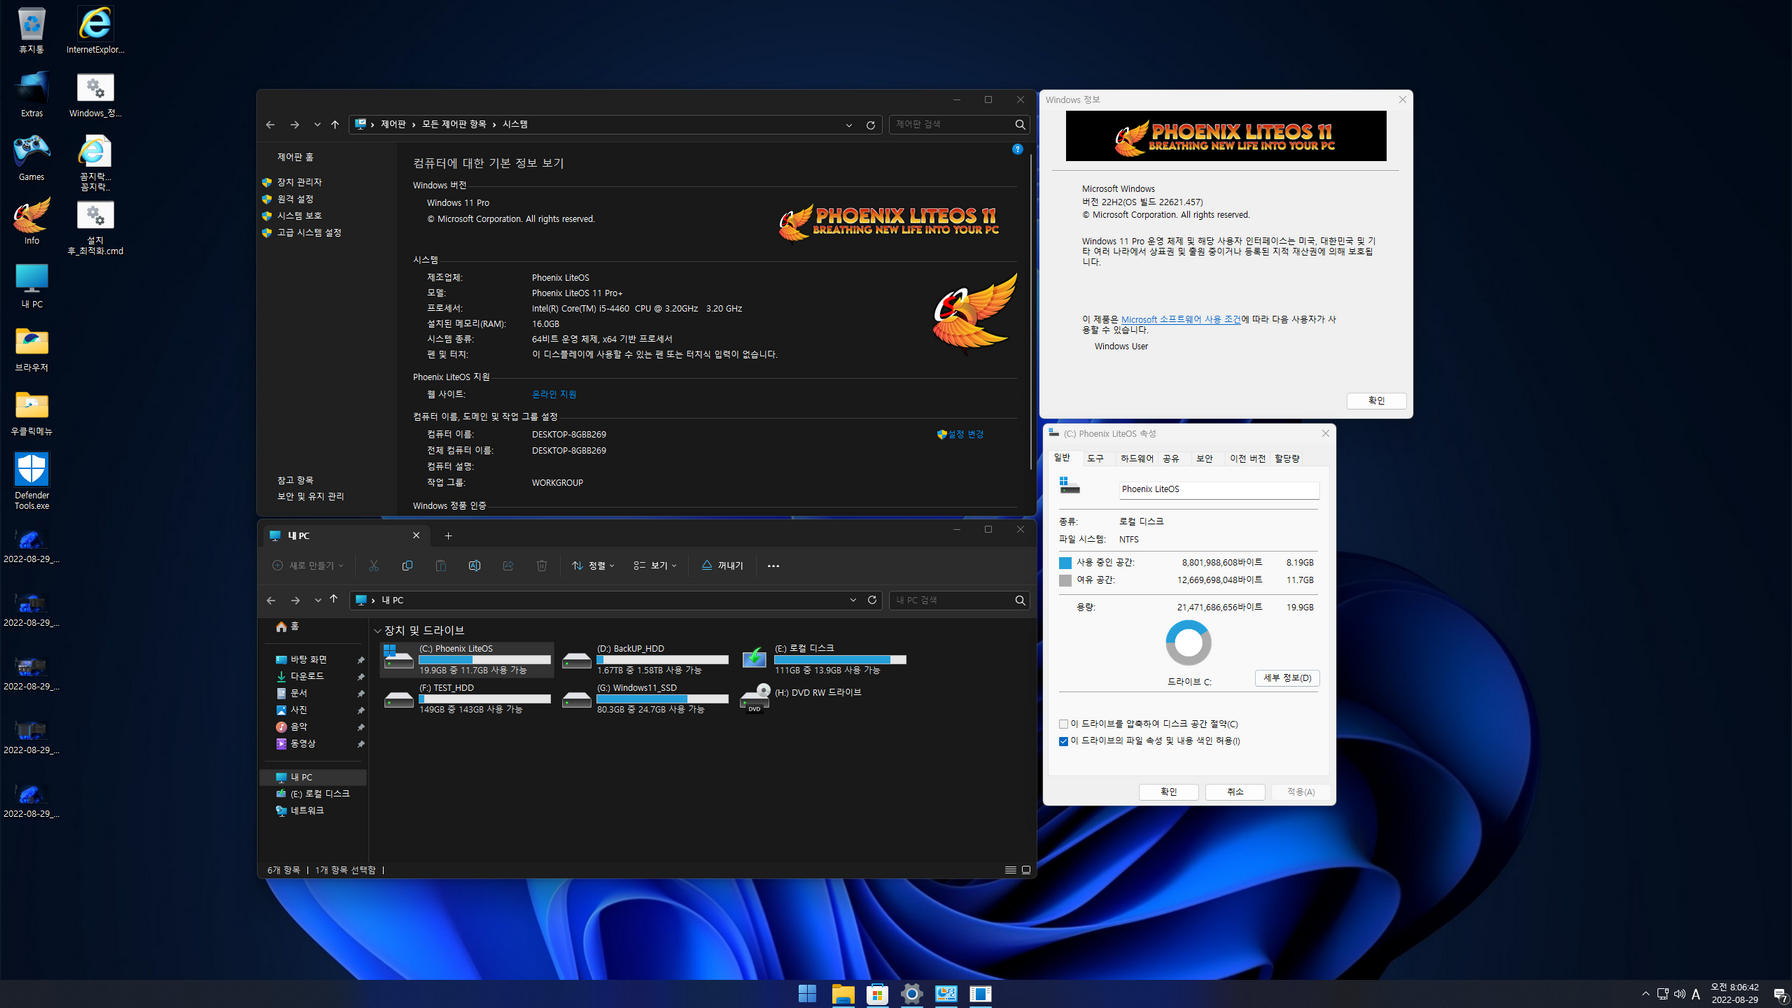Select the D: BackUP_HDD drive

click(645, 659)
